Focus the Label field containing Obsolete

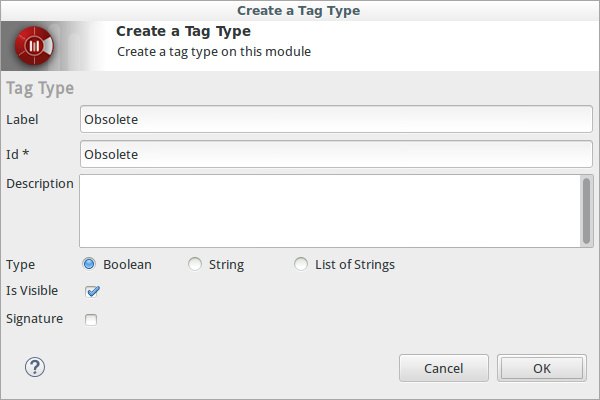click(x=336, y=119)
